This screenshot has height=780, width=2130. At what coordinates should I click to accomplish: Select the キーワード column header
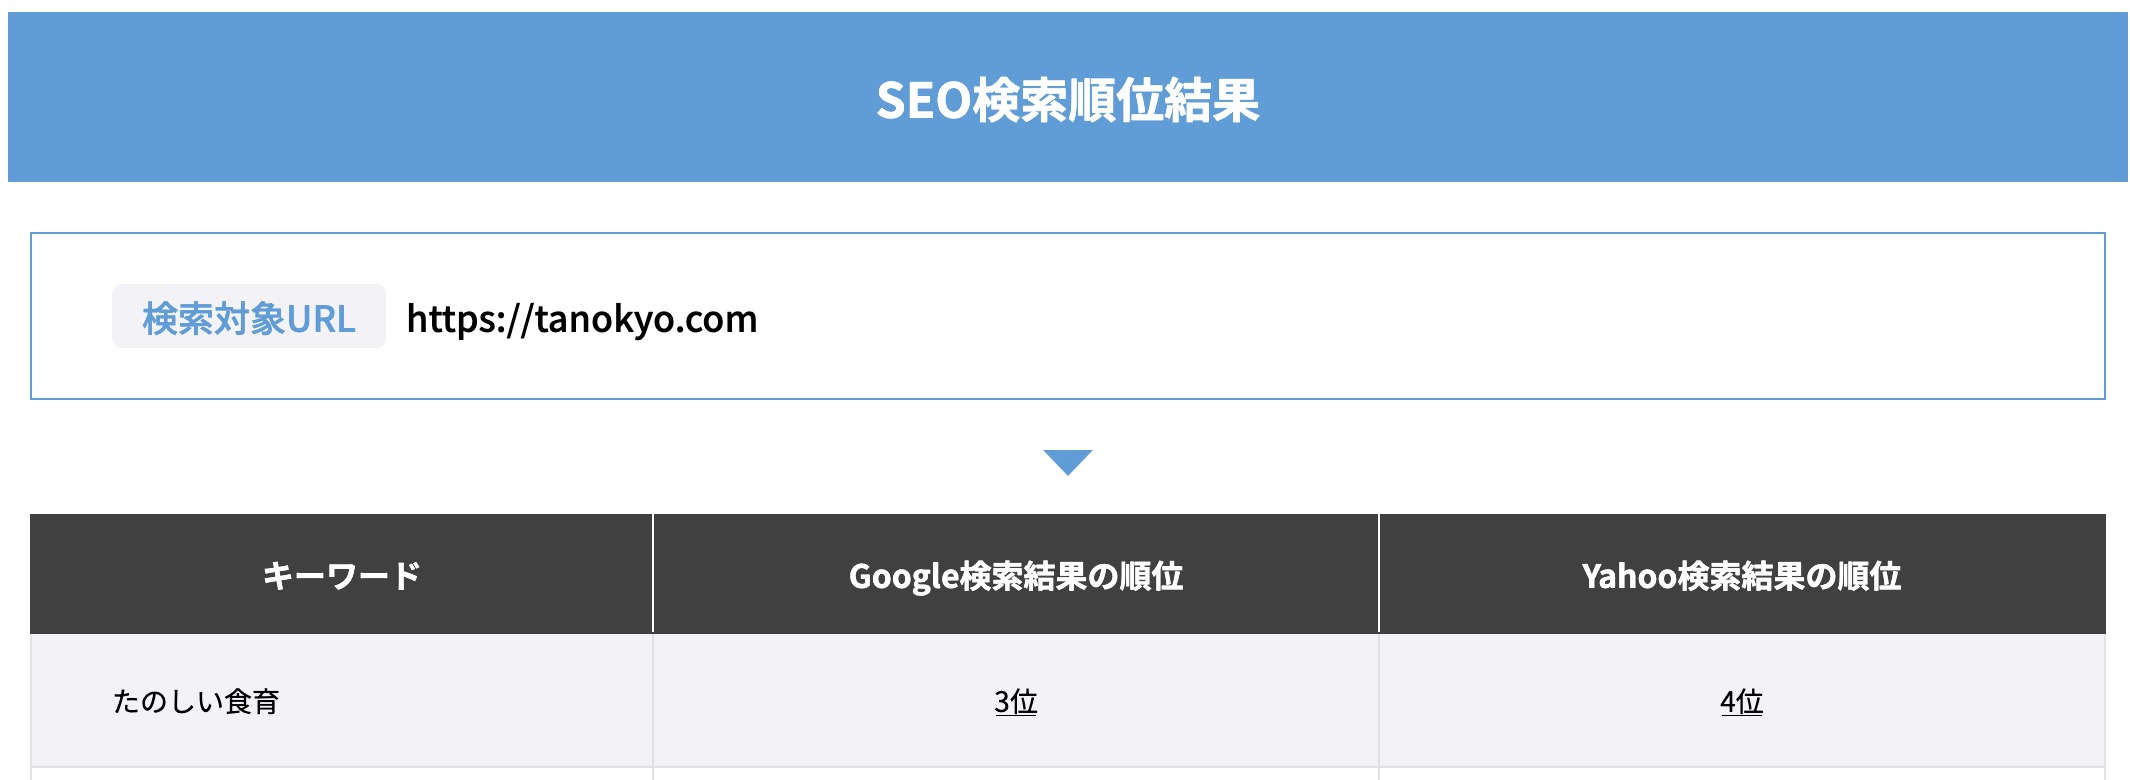pos(341,575)
